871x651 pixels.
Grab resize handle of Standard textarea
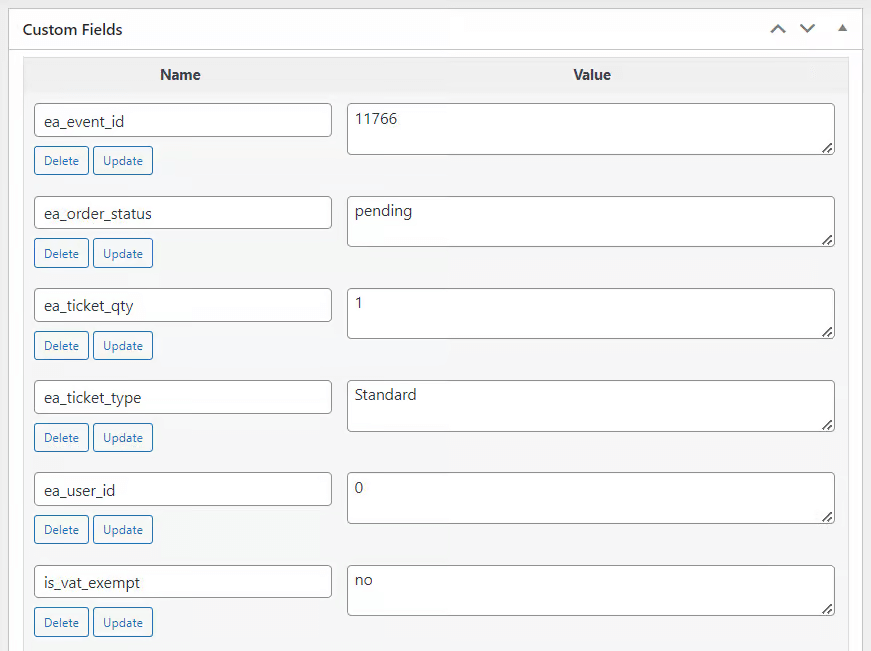(x=827, y=425)
